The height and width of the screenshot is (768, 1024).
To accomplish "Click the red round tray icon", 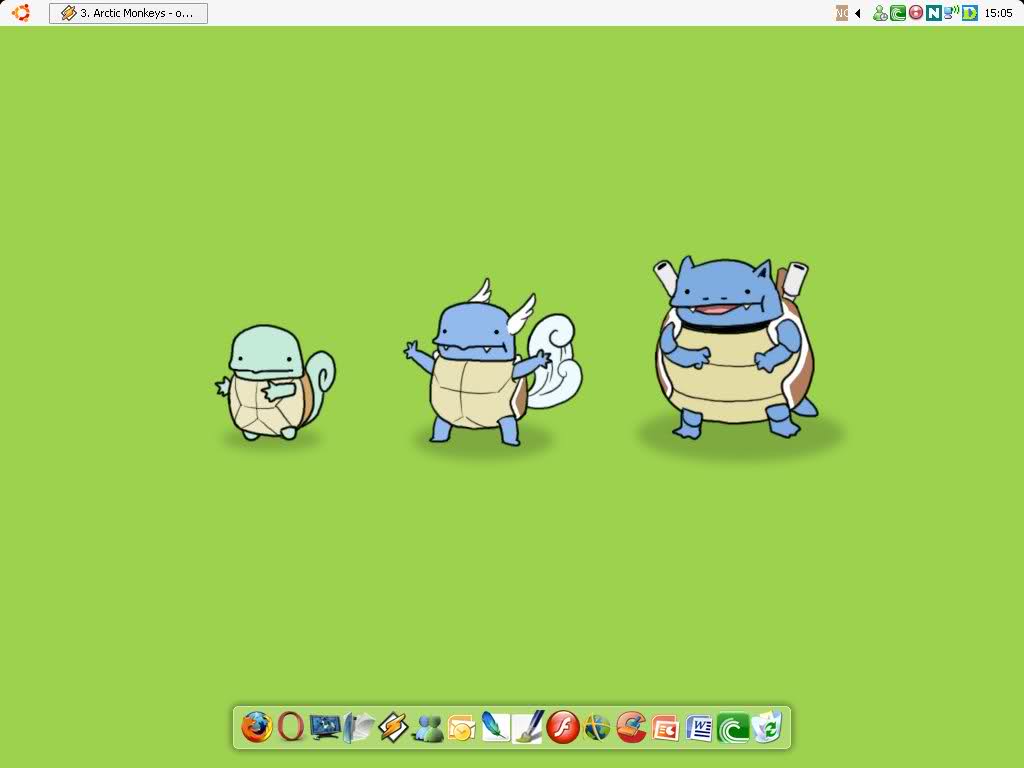I will 916,12.
